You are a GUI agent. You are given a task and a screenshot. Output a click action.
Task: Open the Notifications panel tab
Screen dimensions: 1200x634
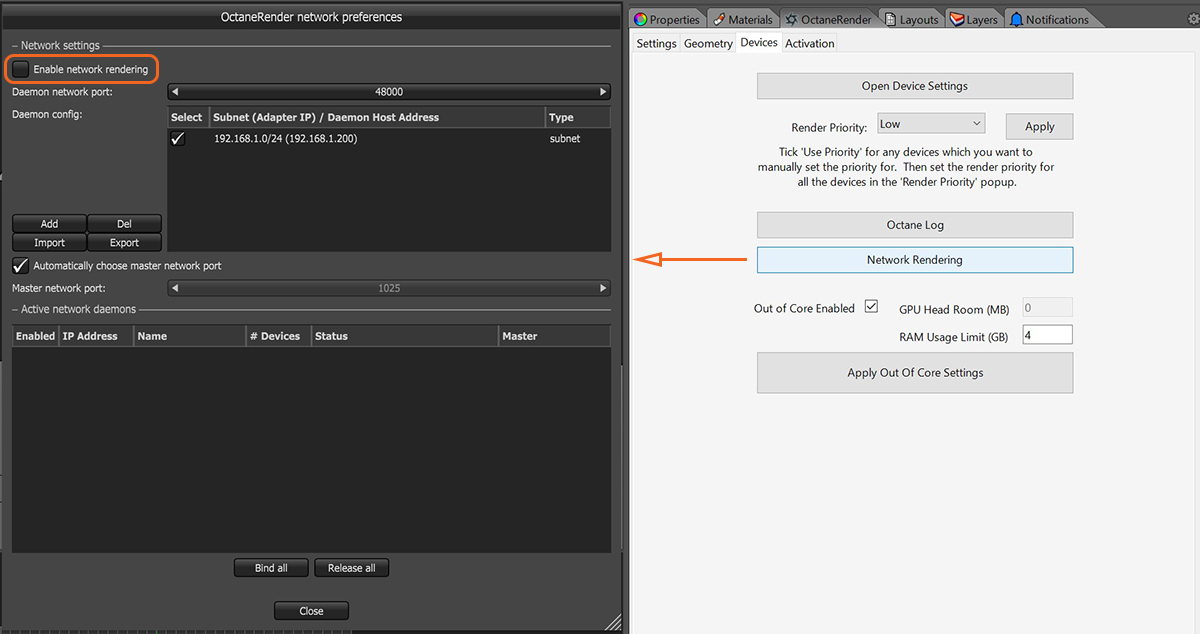click(1050, 19)
